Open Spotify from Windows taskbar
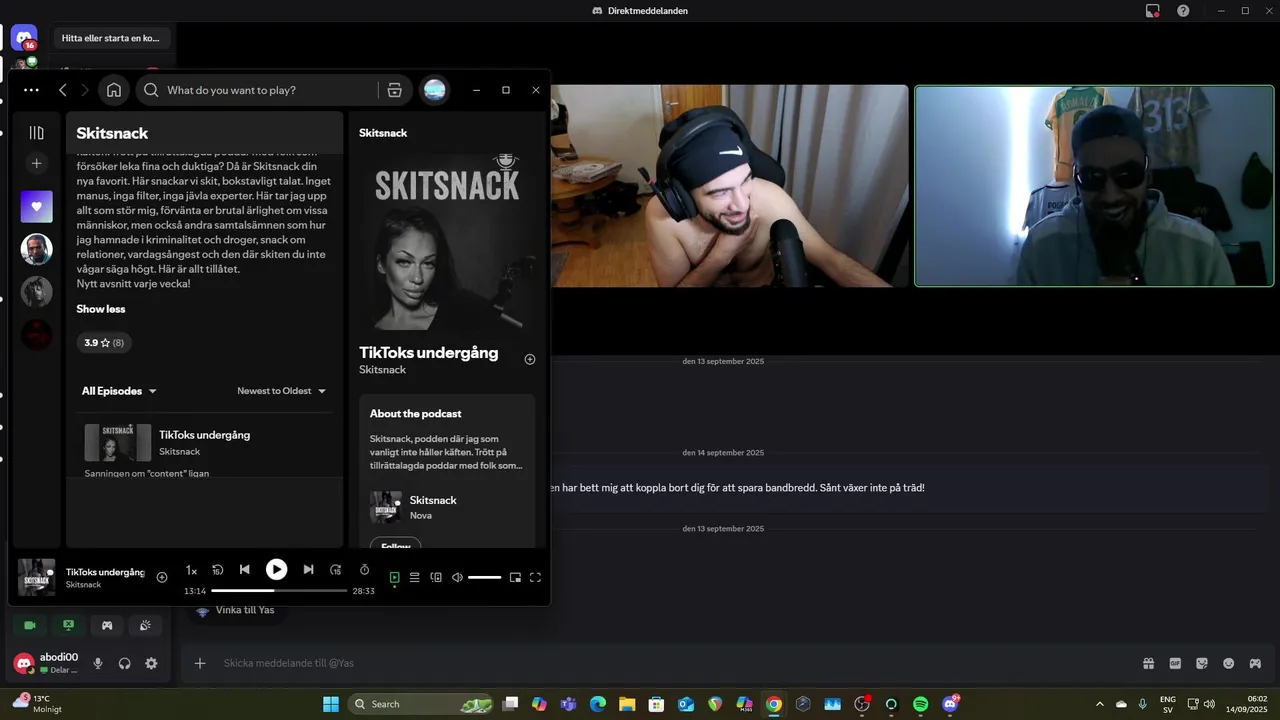Screen dimensions: 1280x720 pyautogui.click(x=920, y=704)
